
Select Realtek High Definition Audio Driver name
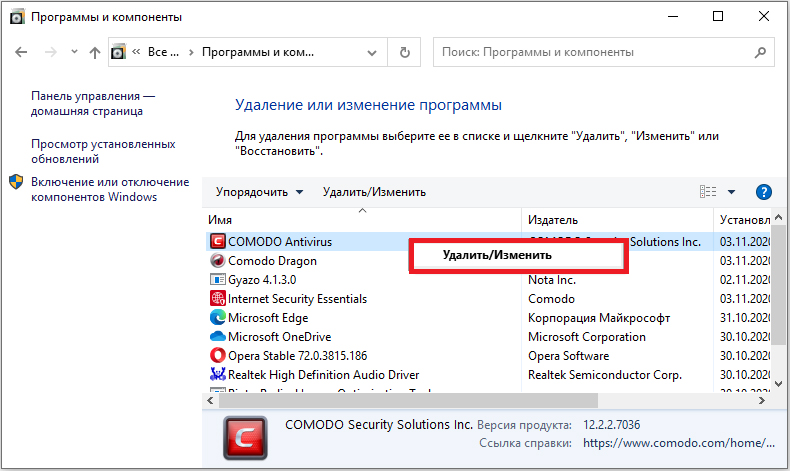coord(323,375)
